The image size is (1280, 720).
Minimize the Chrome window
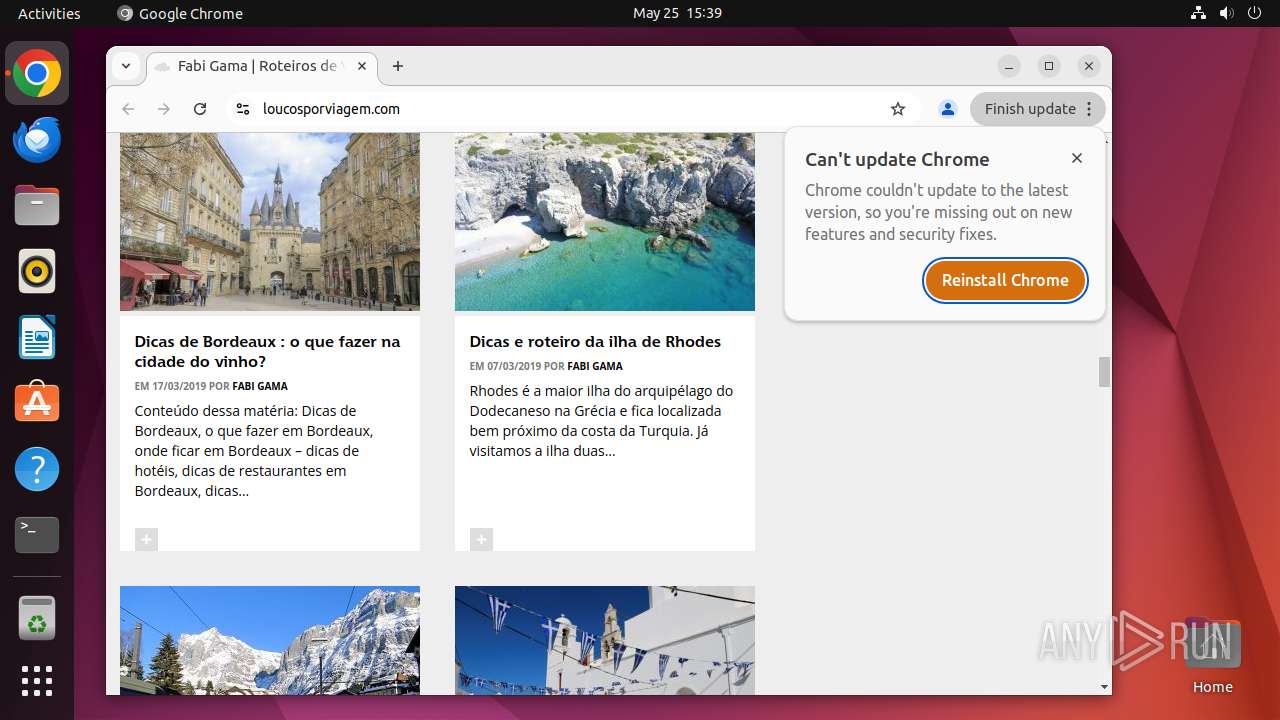click(1009, 66)
